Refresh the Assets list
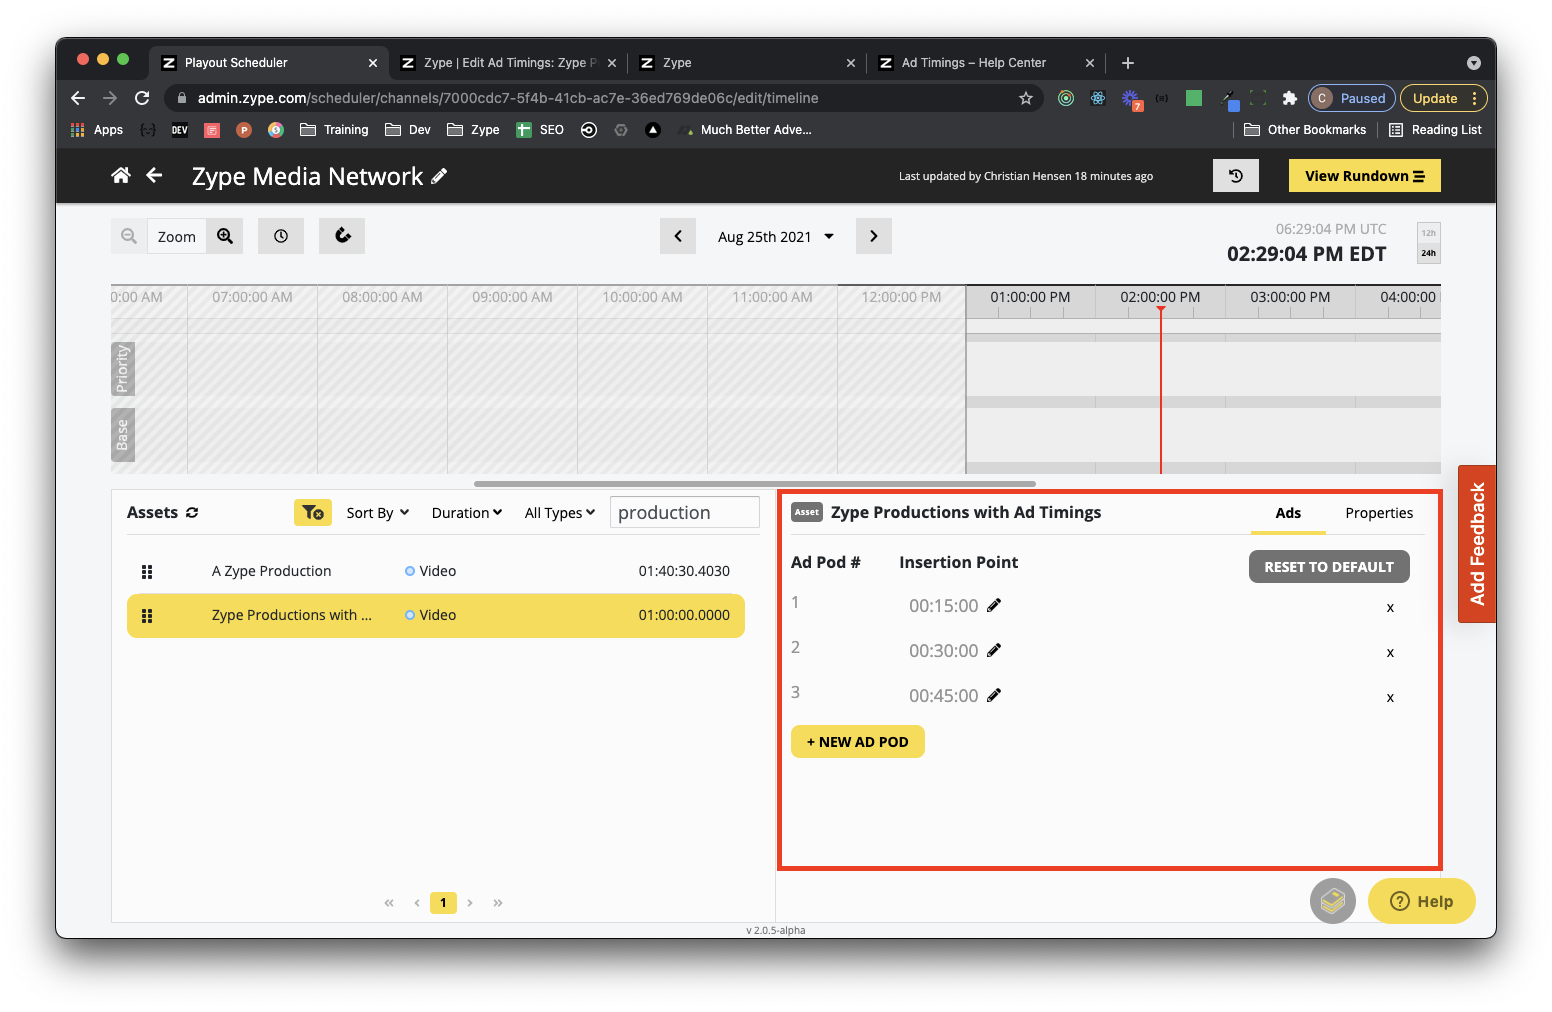This screenshot has width=1552, height=1012. 192,512
